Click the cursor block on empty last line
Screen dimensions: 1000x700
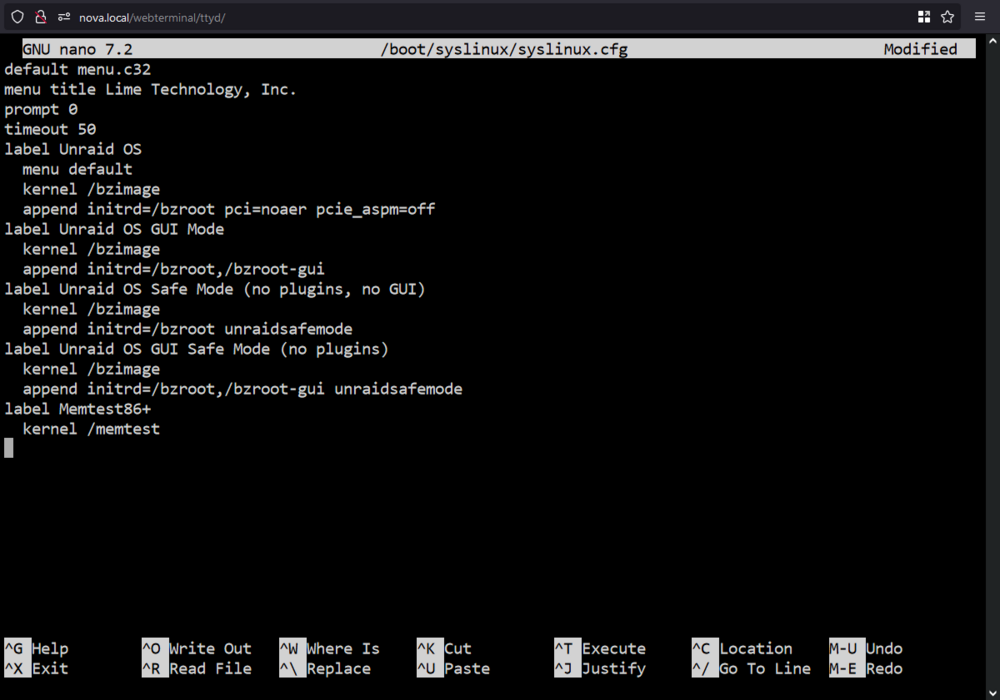click(x=9, y=448)
